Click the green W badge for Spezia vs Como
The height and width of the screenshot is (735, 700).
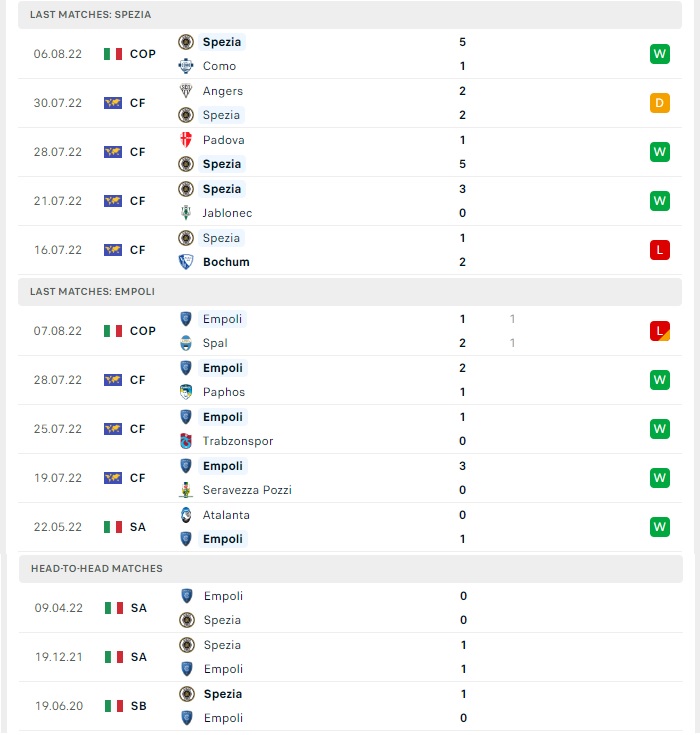click(660, 54)
